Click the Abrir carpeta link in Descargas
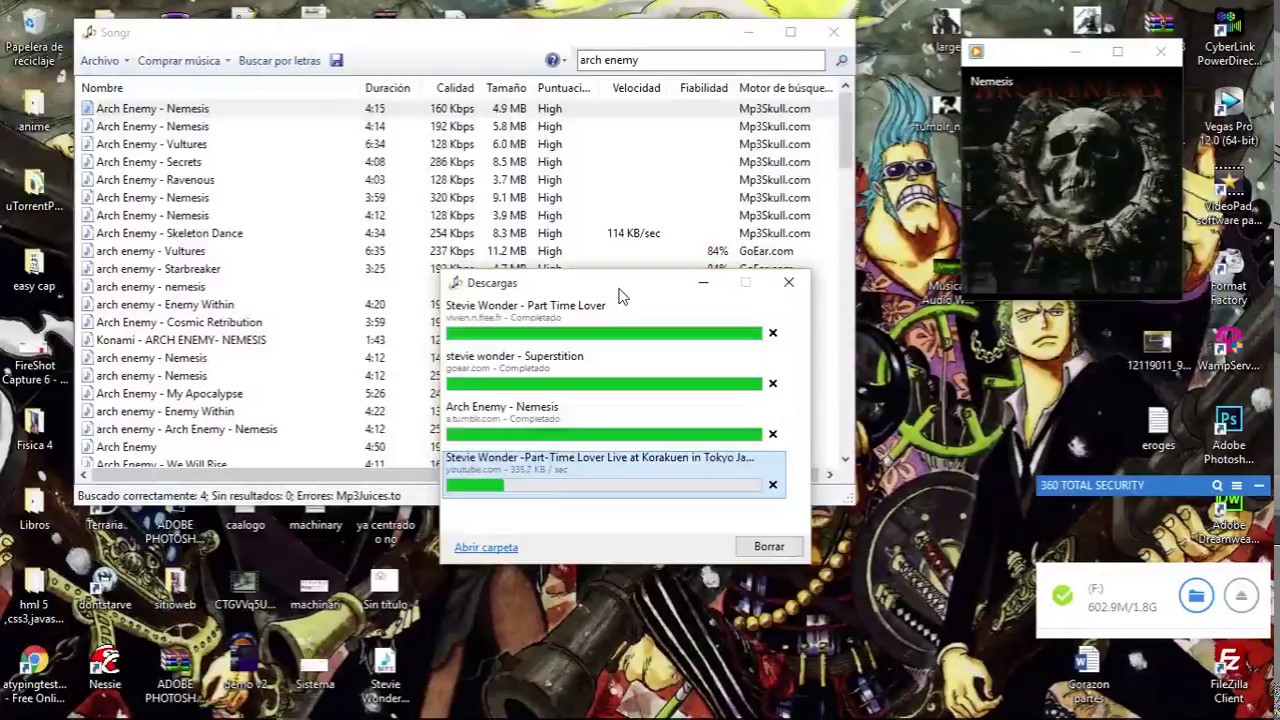The image size is (1280, 720). (x=486, y=548)
